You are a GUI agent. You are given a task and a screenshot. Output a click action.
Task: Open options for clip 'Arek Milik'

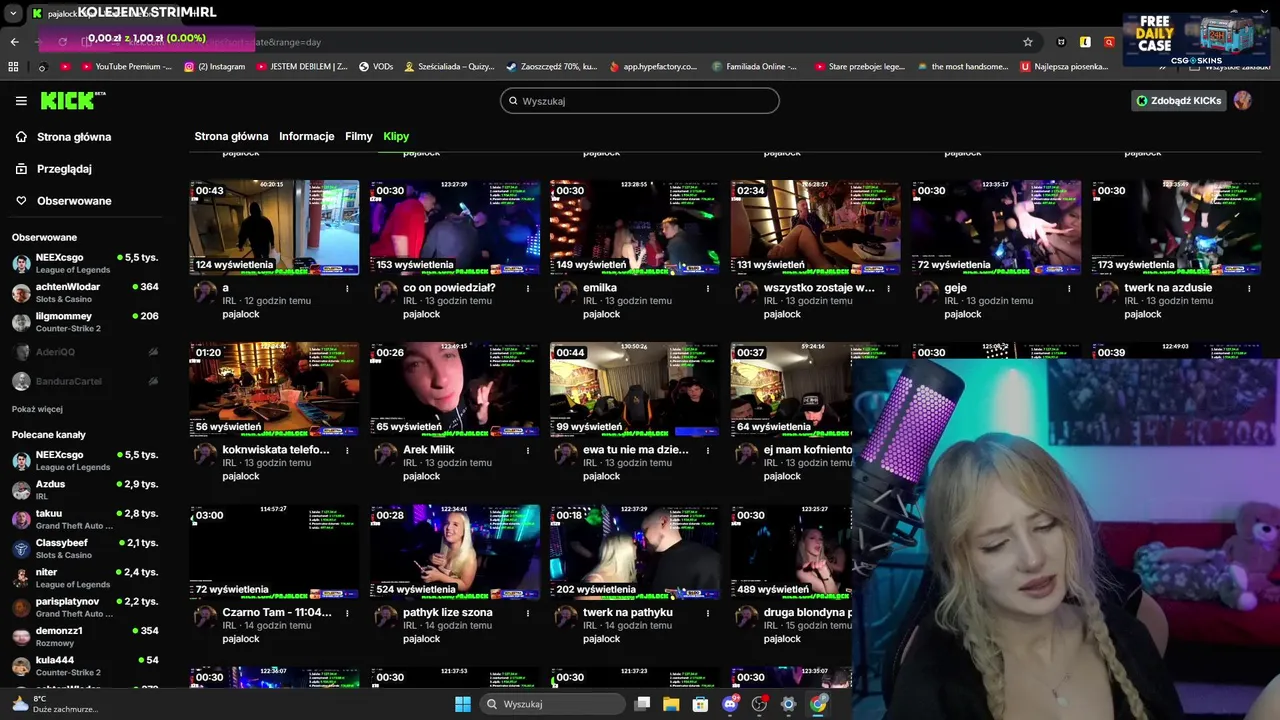(528, 450)
